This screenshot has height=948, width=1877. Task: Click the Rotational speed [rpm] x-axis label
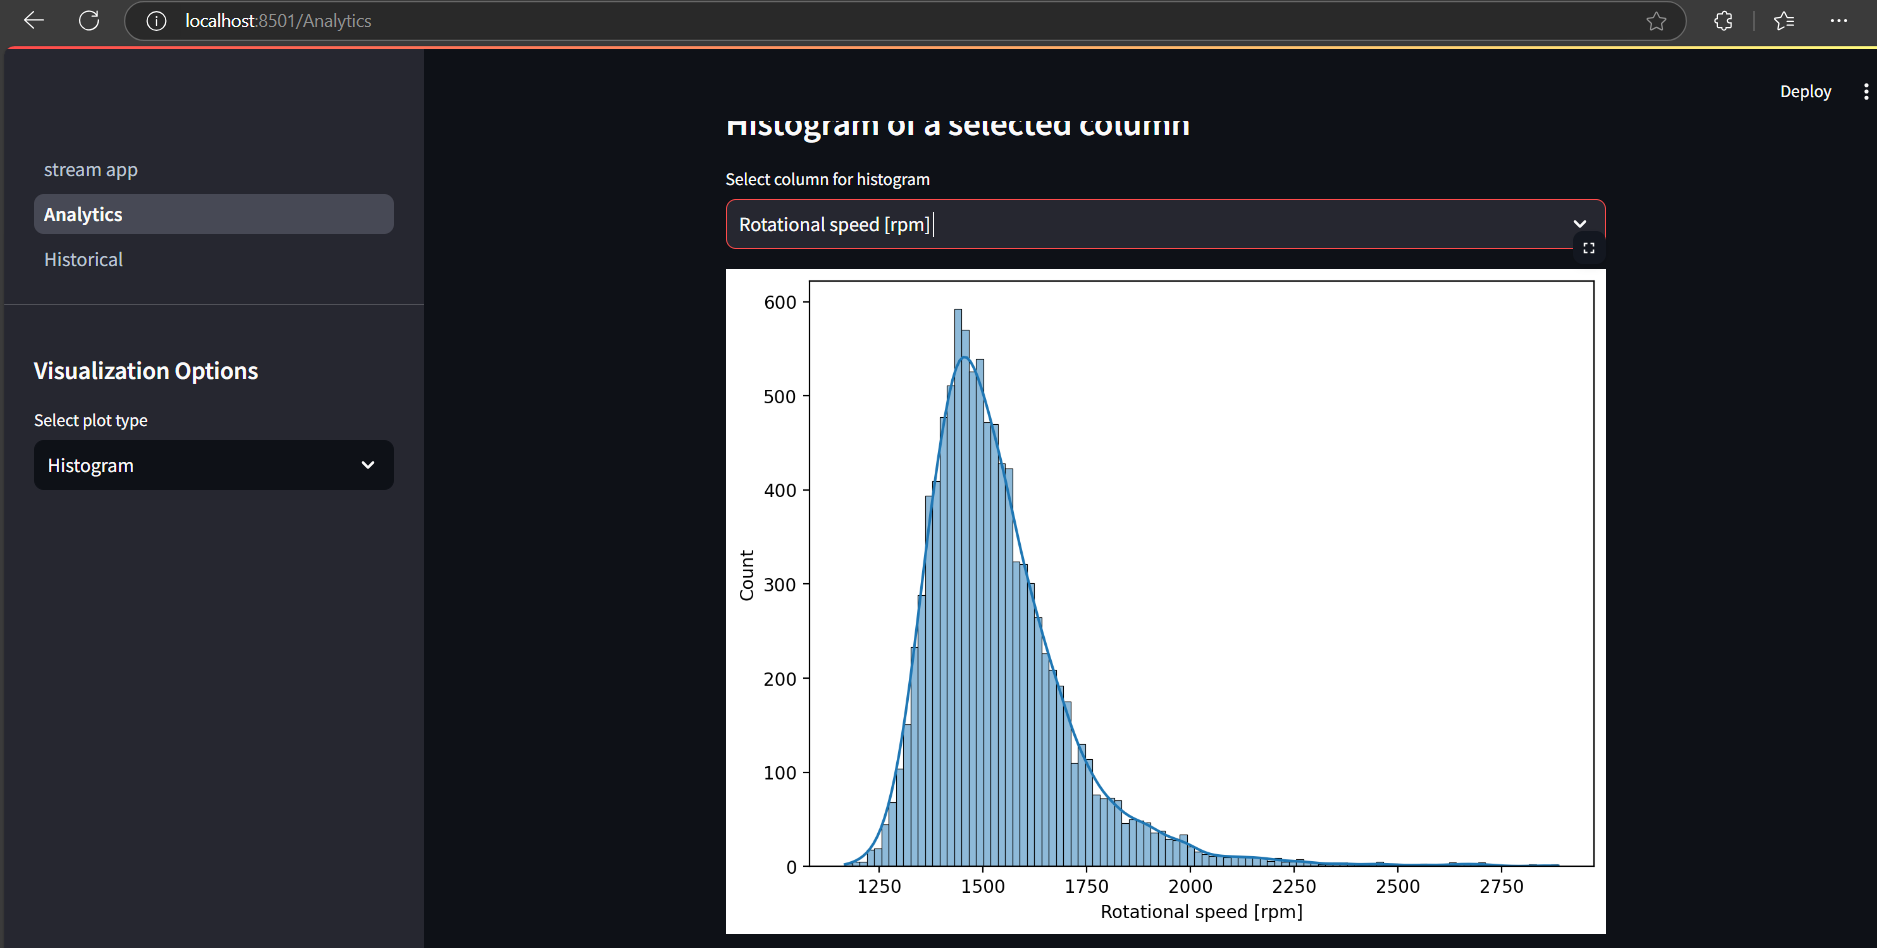(1202, 912)
